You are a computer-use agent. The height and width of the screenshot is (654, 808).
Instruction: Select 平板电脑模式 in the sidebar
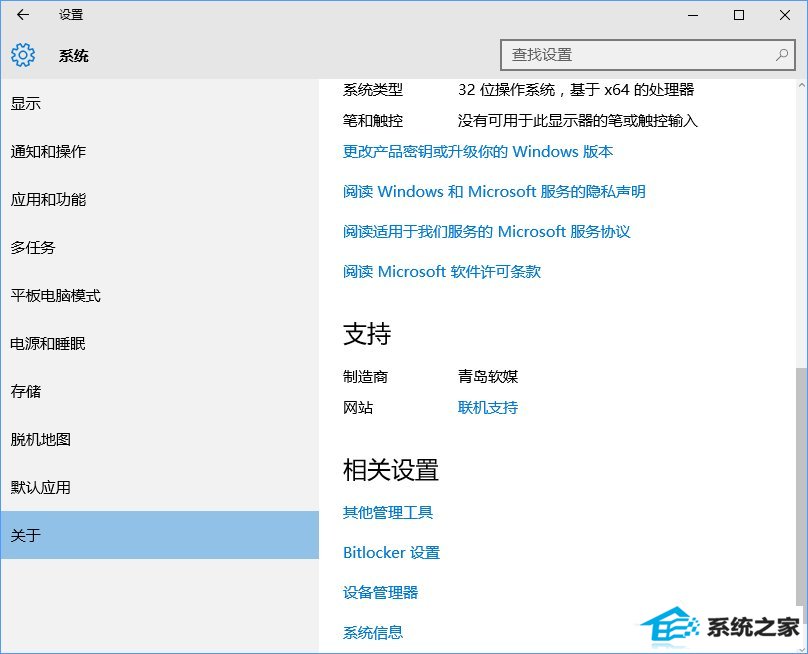coord(160,295)
